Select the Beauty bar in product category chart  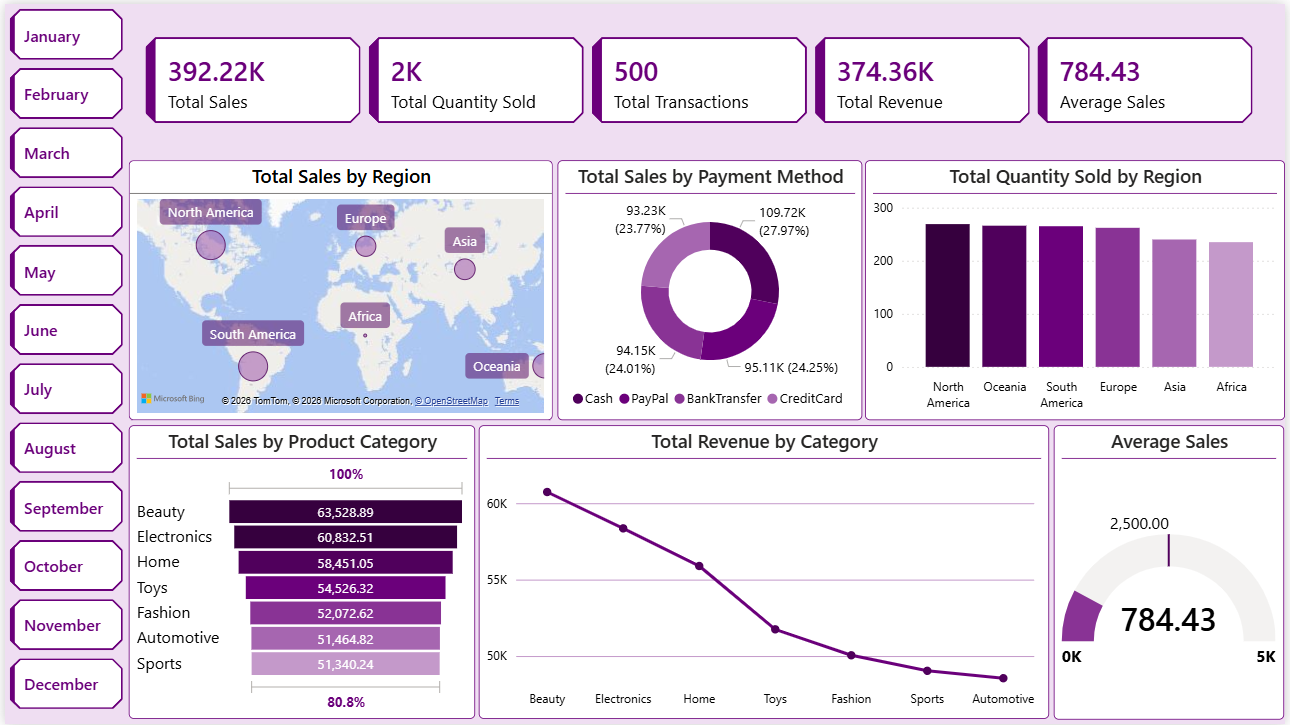346,511
